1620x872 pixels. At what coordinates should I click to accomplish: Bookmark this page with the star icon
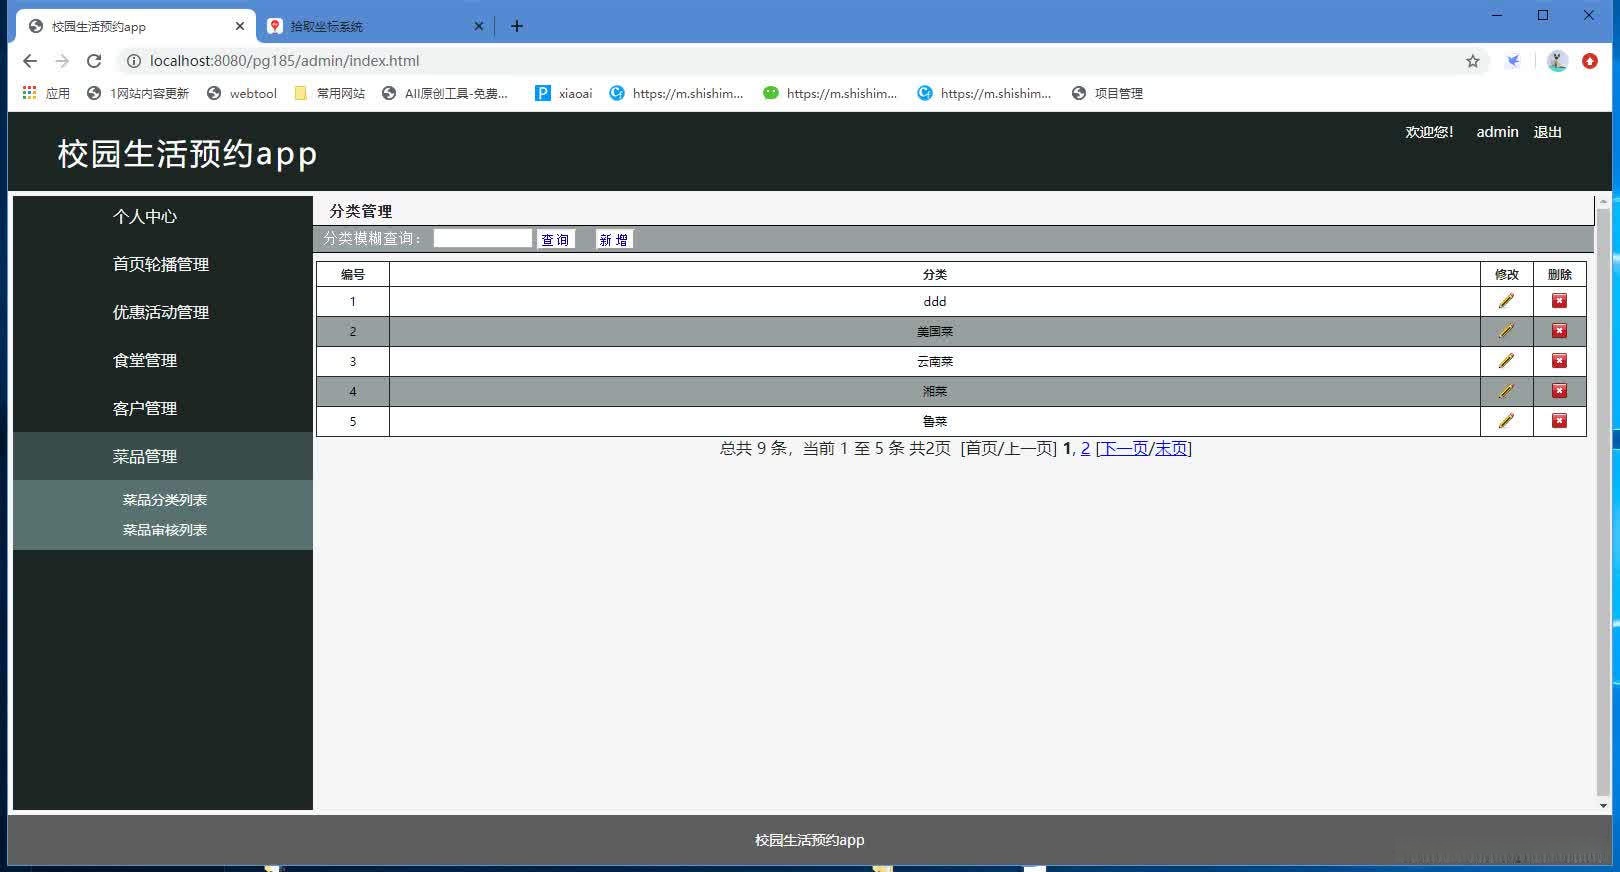tap(1473, 61)
